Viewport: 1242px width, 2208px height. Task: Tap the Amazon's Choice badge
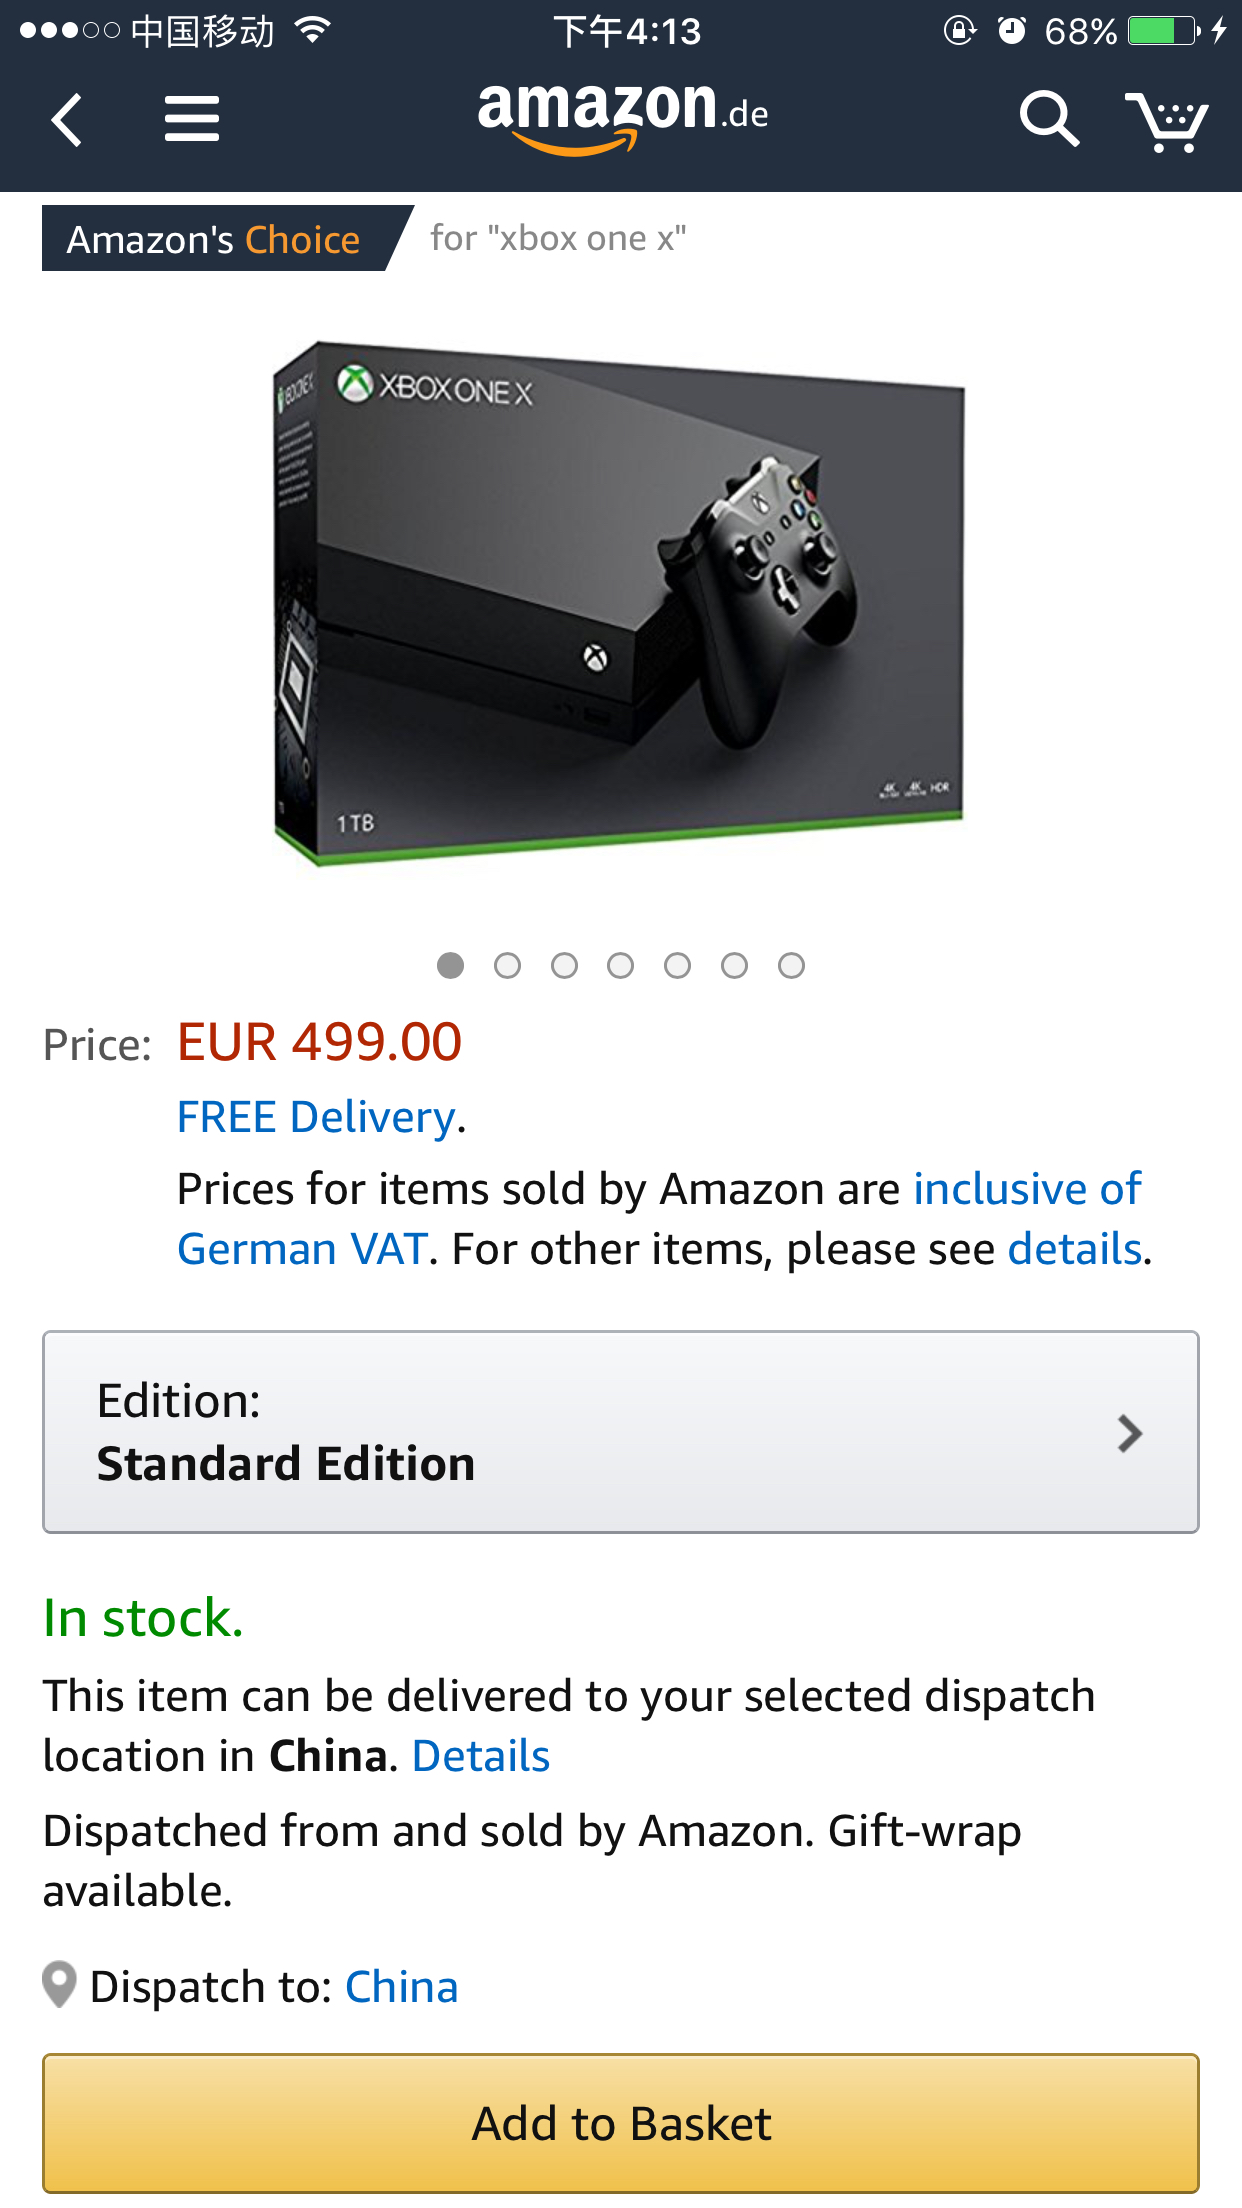(x=214, y=239)
